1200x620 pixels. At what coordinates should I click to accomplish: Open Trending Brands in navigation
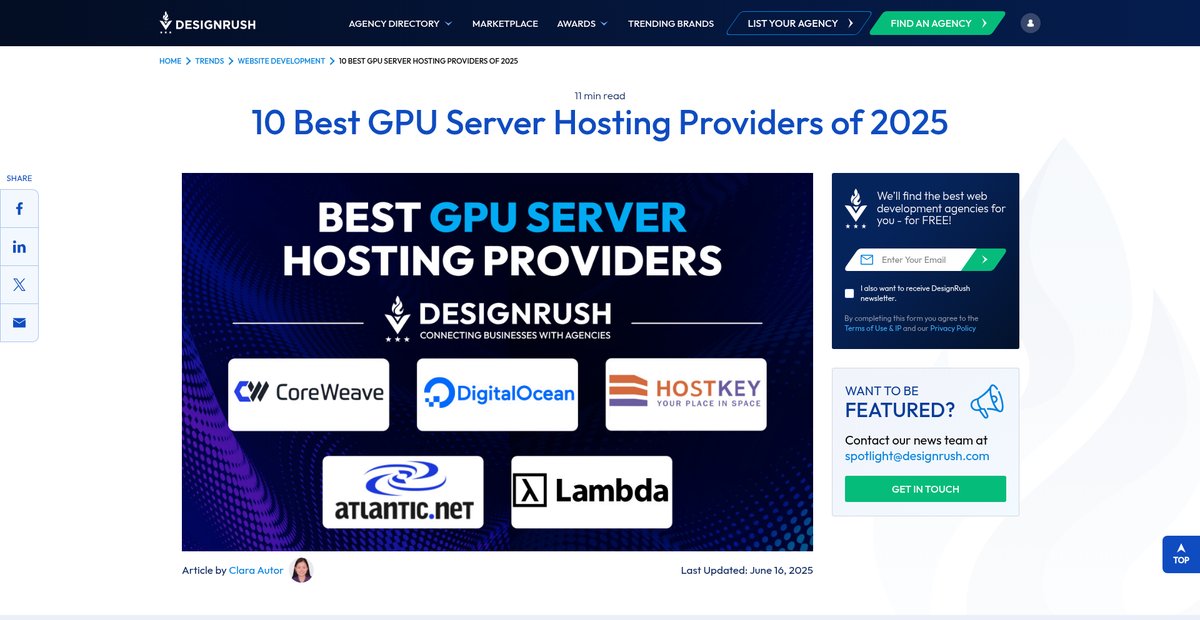[671, 23]
